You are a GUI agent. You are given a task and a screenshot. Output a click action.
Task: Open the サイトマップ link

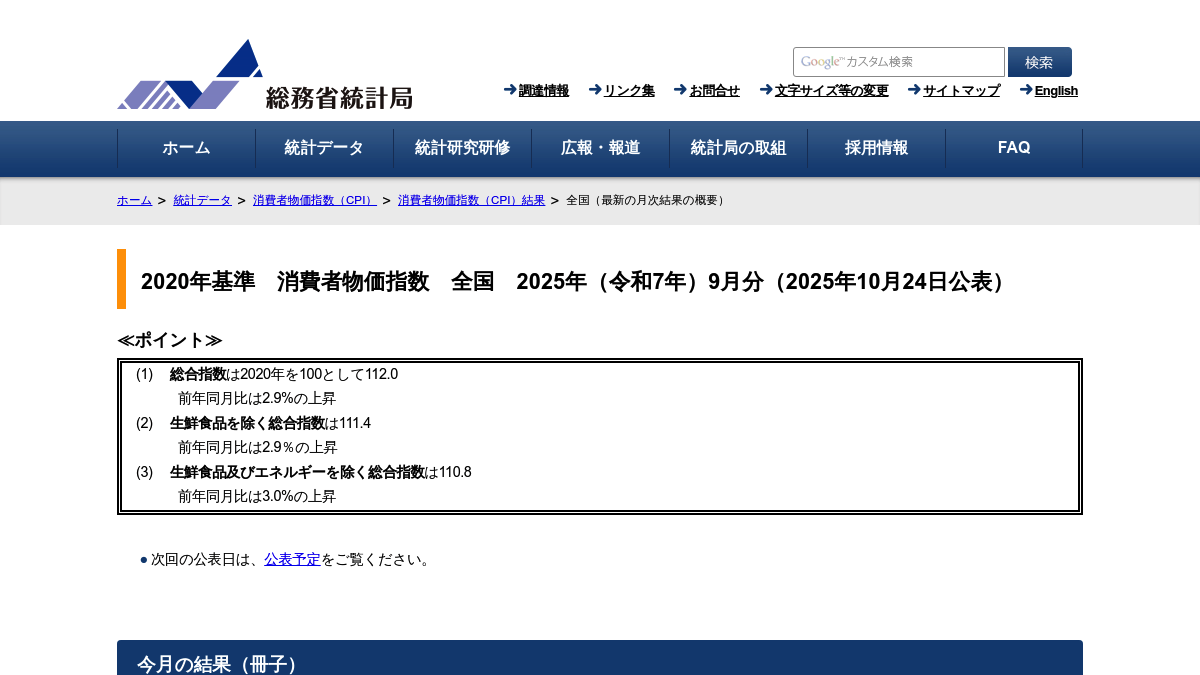961,91
